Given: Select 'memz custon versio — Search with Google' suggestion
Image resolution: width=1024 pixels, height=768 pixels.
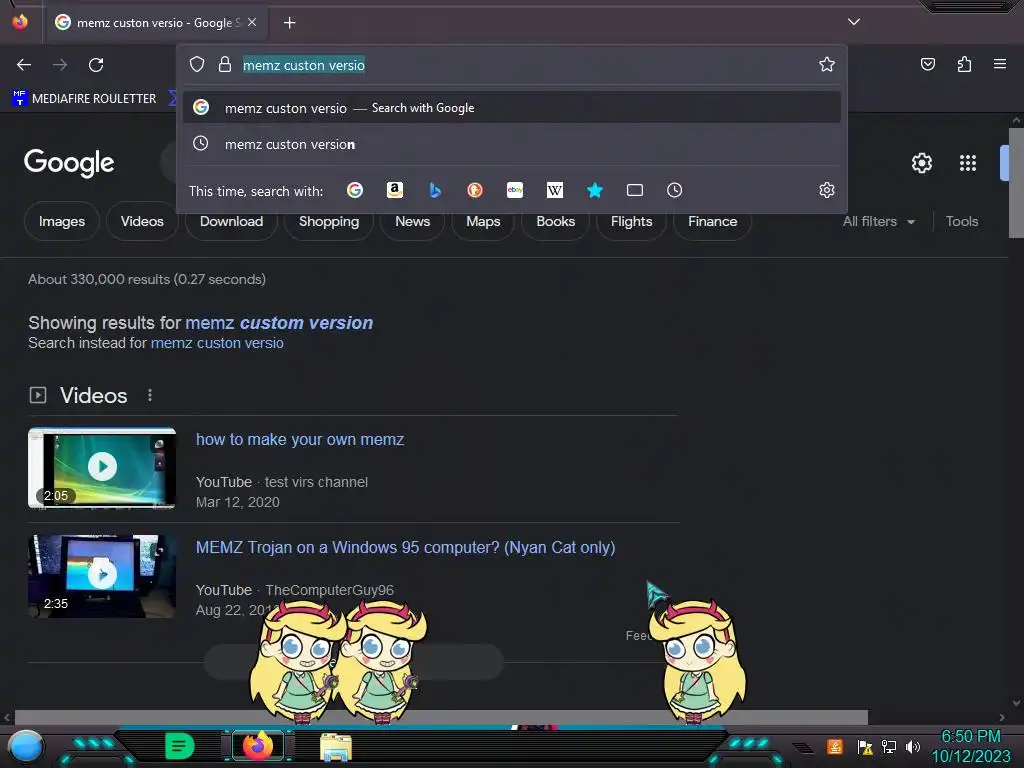Looking at the screenshot, I should (x=512, y=108).
